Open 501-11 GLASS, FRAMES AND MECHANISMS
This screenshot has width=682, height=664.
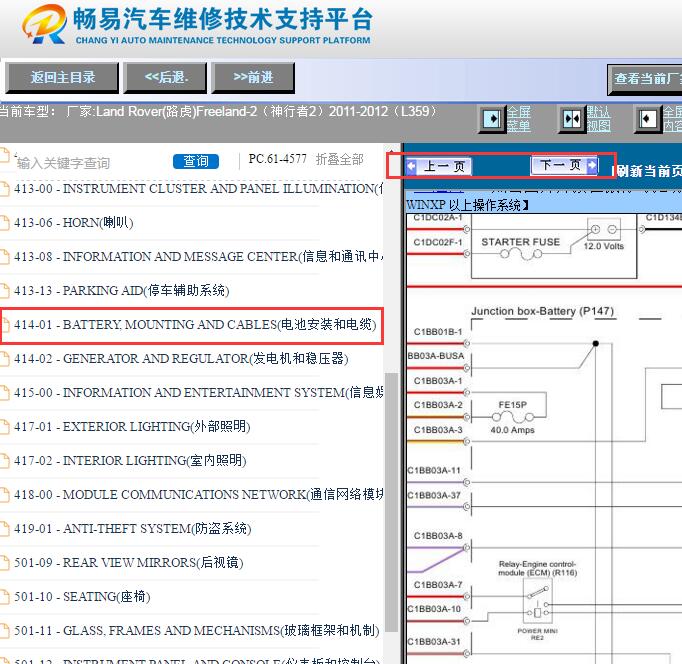click(197, 631)
